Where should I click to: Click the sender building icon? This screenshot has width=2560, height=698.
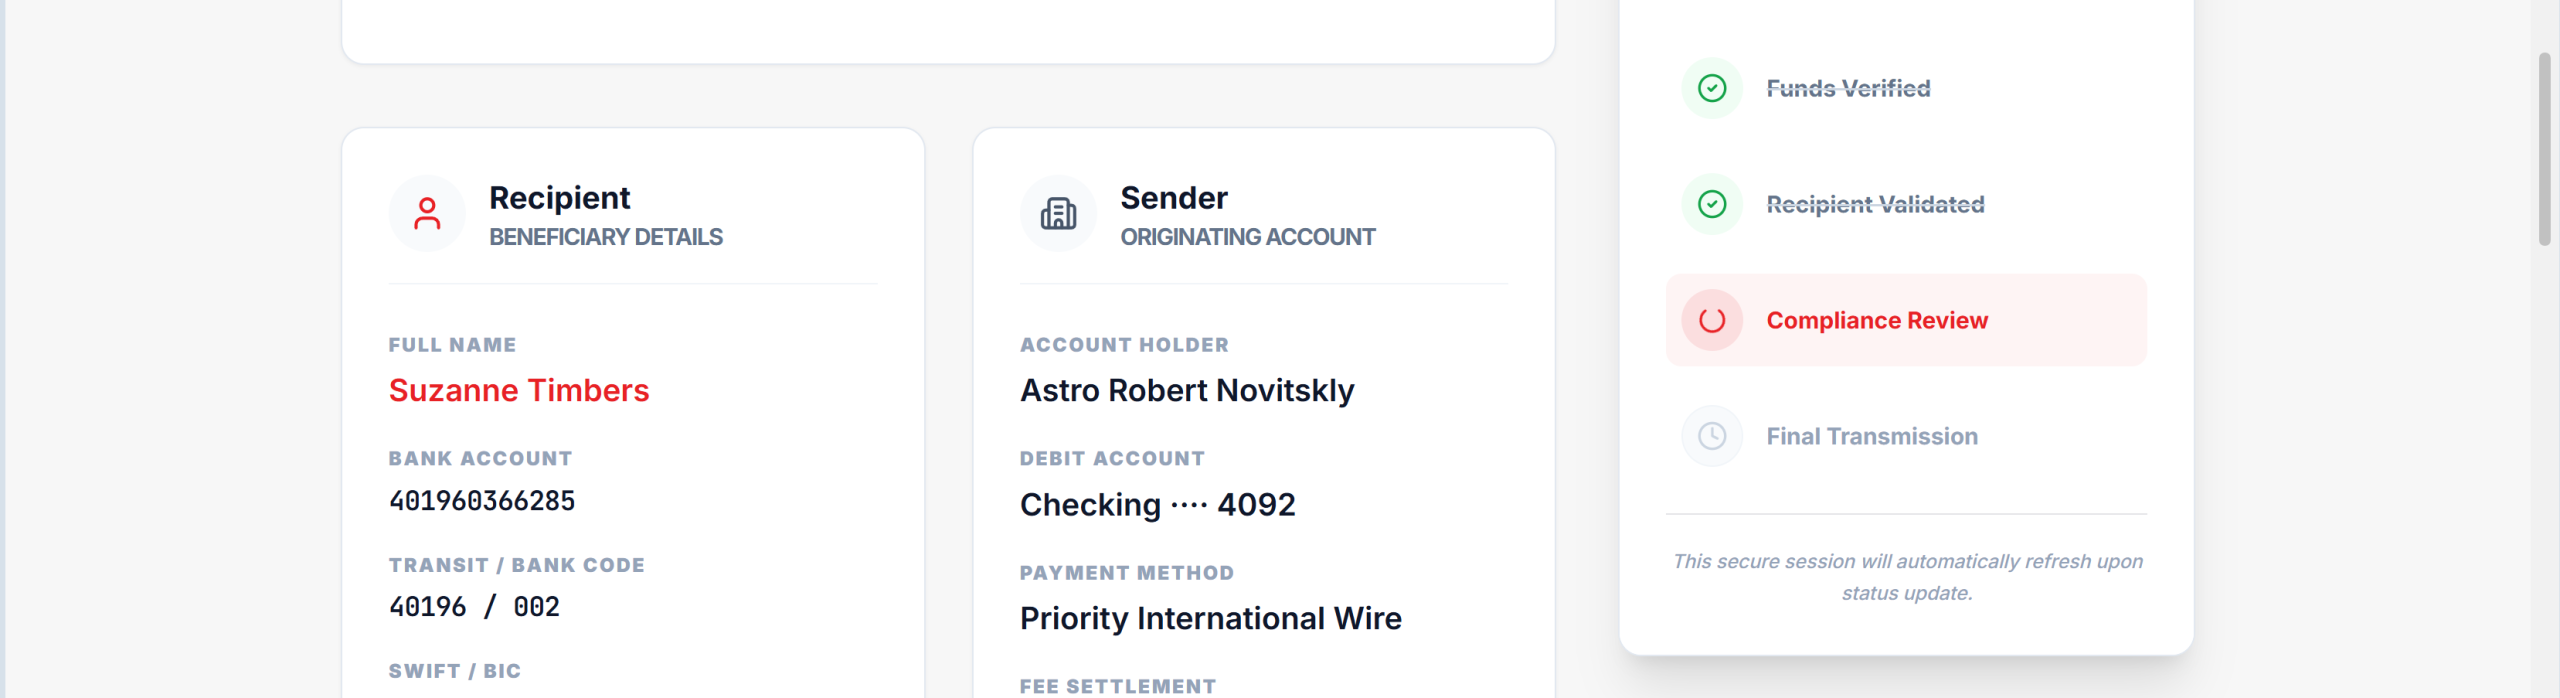tap(1058, 213)
